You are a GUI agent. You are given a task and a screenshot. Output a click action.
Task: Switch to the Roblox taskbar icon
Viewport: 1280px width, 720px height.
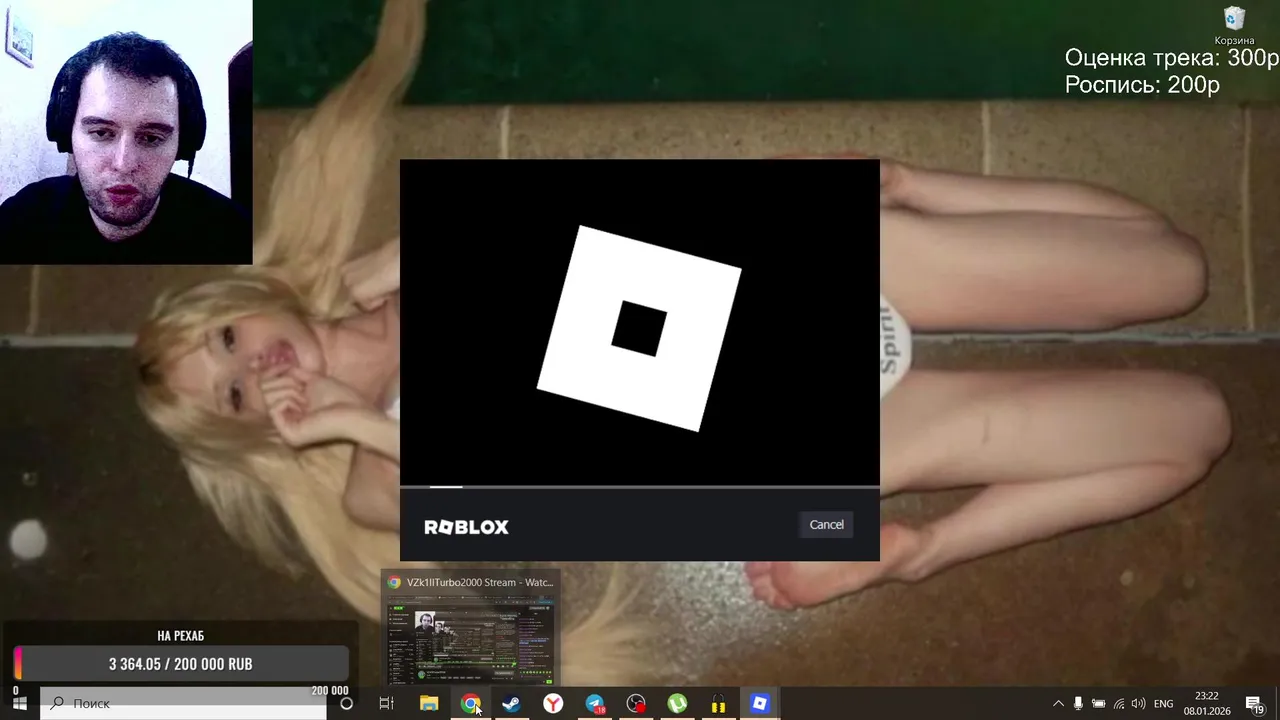pyautogui.click(x=760, y=703)
